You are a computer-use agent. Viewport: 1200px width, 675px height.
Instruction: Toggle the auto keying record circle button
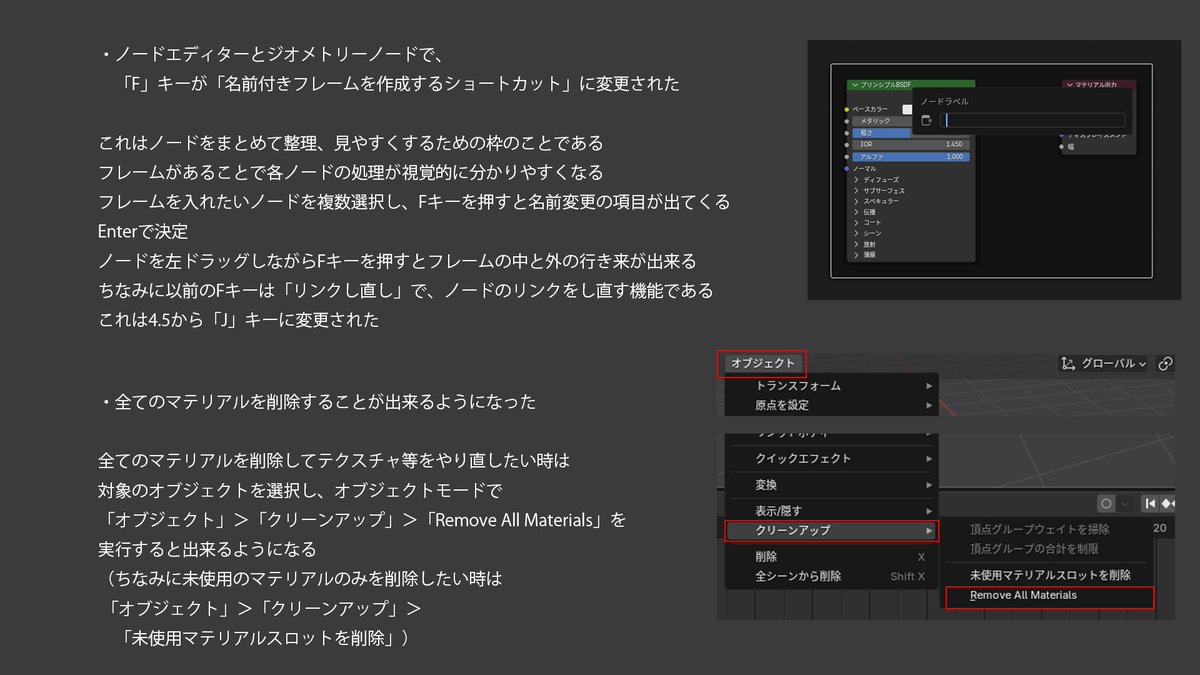click(x=1106, y=504)
